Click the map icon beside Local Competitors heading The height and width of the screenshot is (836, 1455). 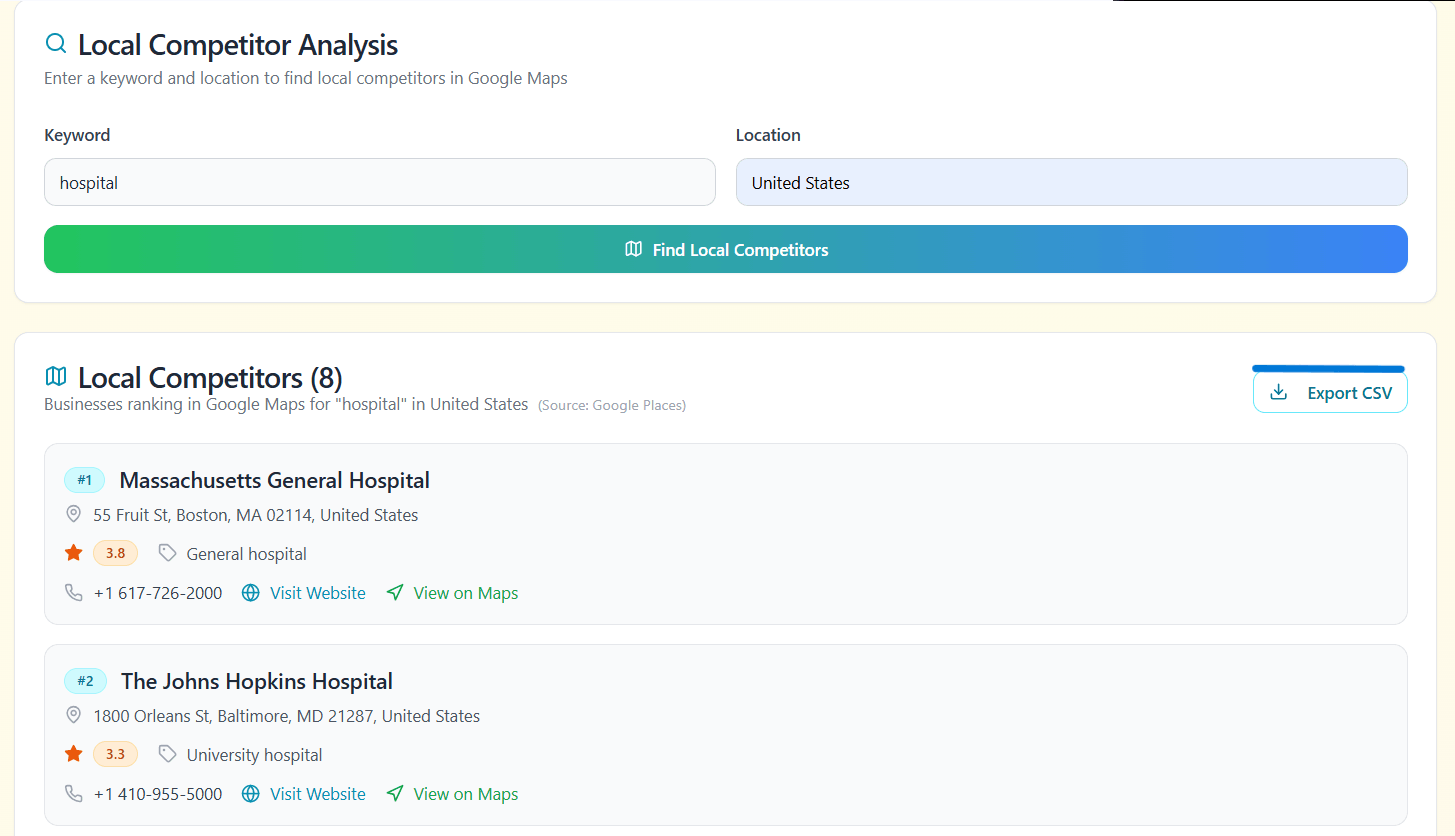click(x=56, y=377)
